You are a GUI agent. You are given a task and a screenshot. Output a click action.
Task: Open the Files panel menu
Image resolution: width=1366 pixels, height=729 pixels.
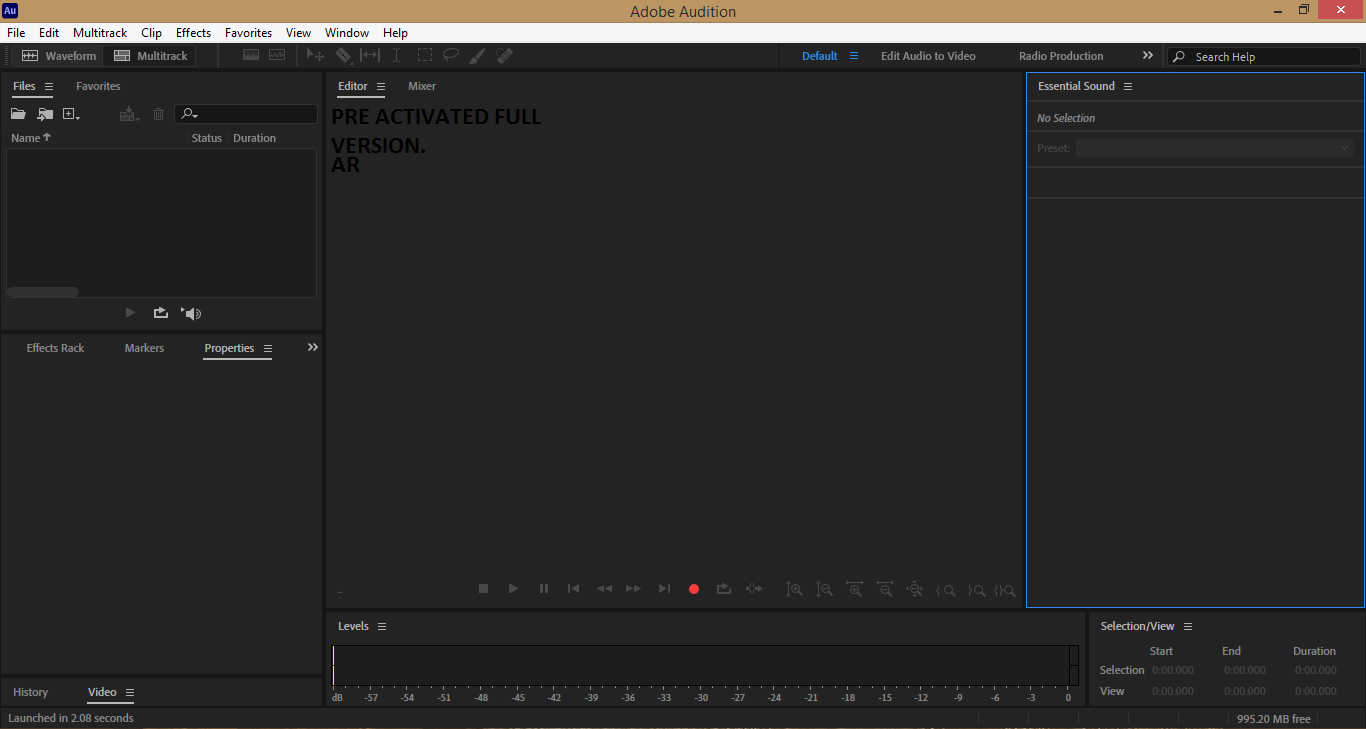click(x=49, y=87)
